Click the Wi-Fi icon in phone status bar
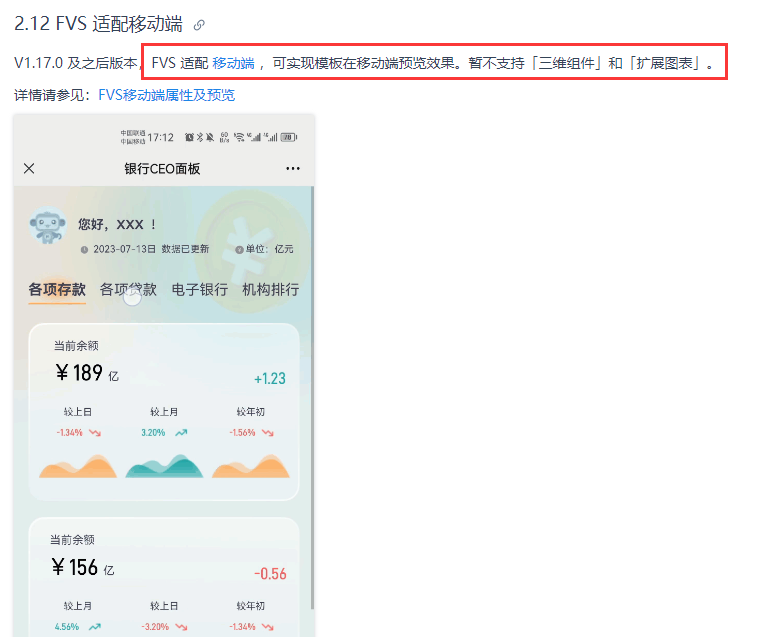774x637 pixels. pyautogui.click(x=239, y=137)
